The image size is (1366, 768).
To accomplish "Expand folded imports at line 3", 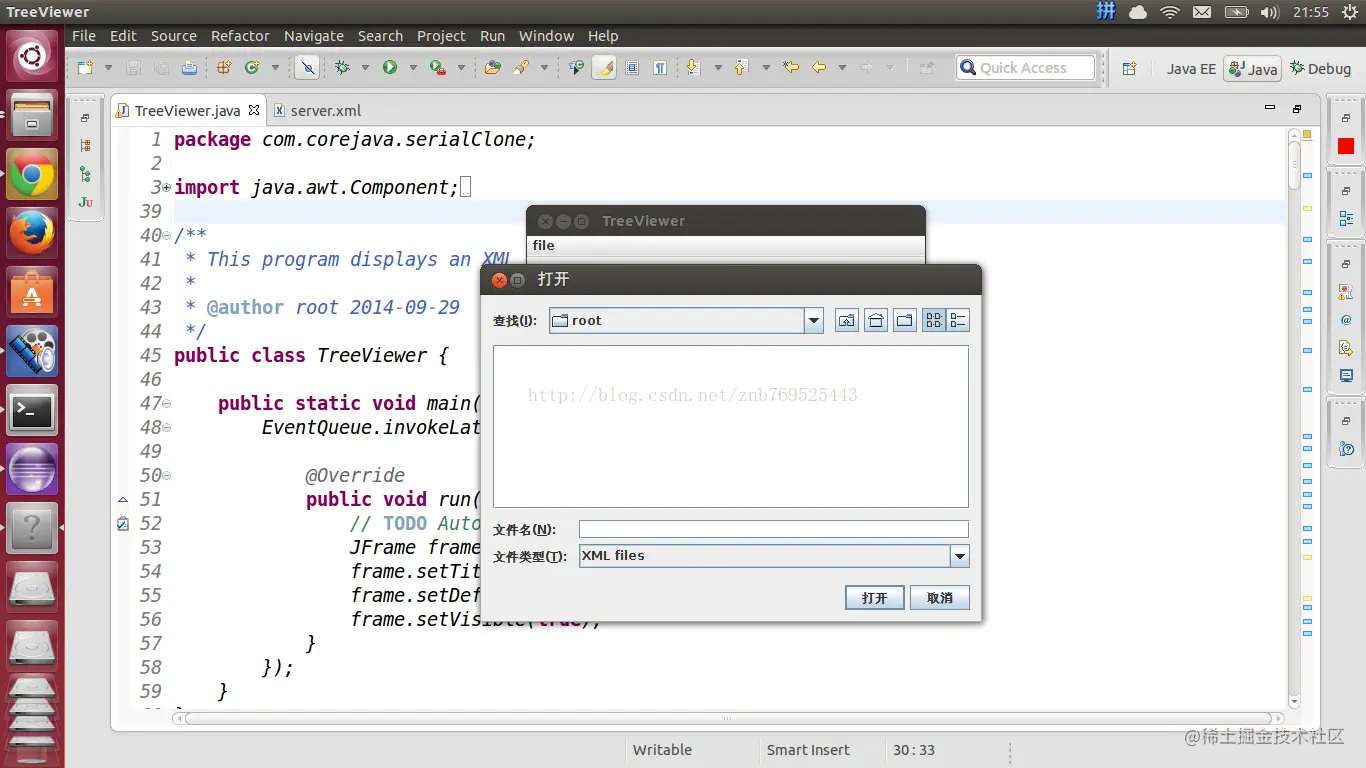I will click(x=166, y=188).
